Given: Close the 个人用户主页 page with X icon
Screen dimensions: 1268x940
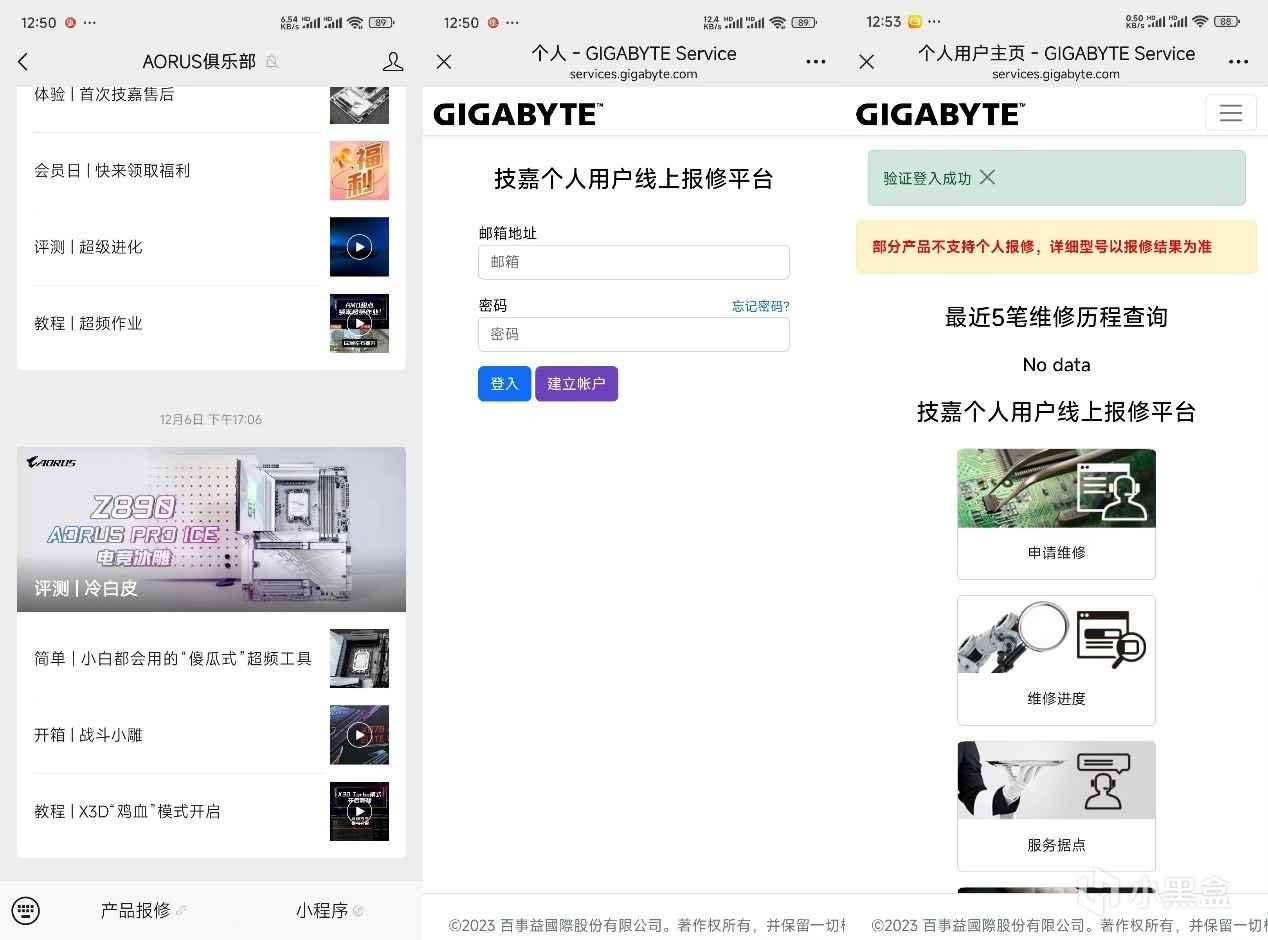Looking at the screenshot, I should click(867, 62).
